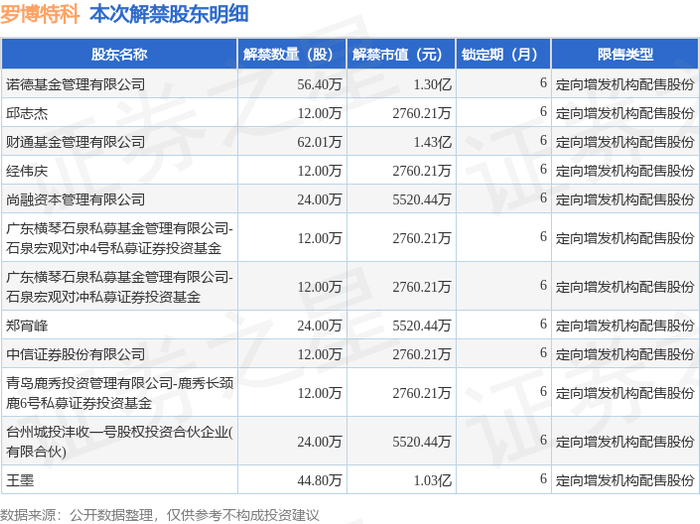Click the 台州城投沣收一号股权投资合伙企业 cell

[x=119, y=441]
